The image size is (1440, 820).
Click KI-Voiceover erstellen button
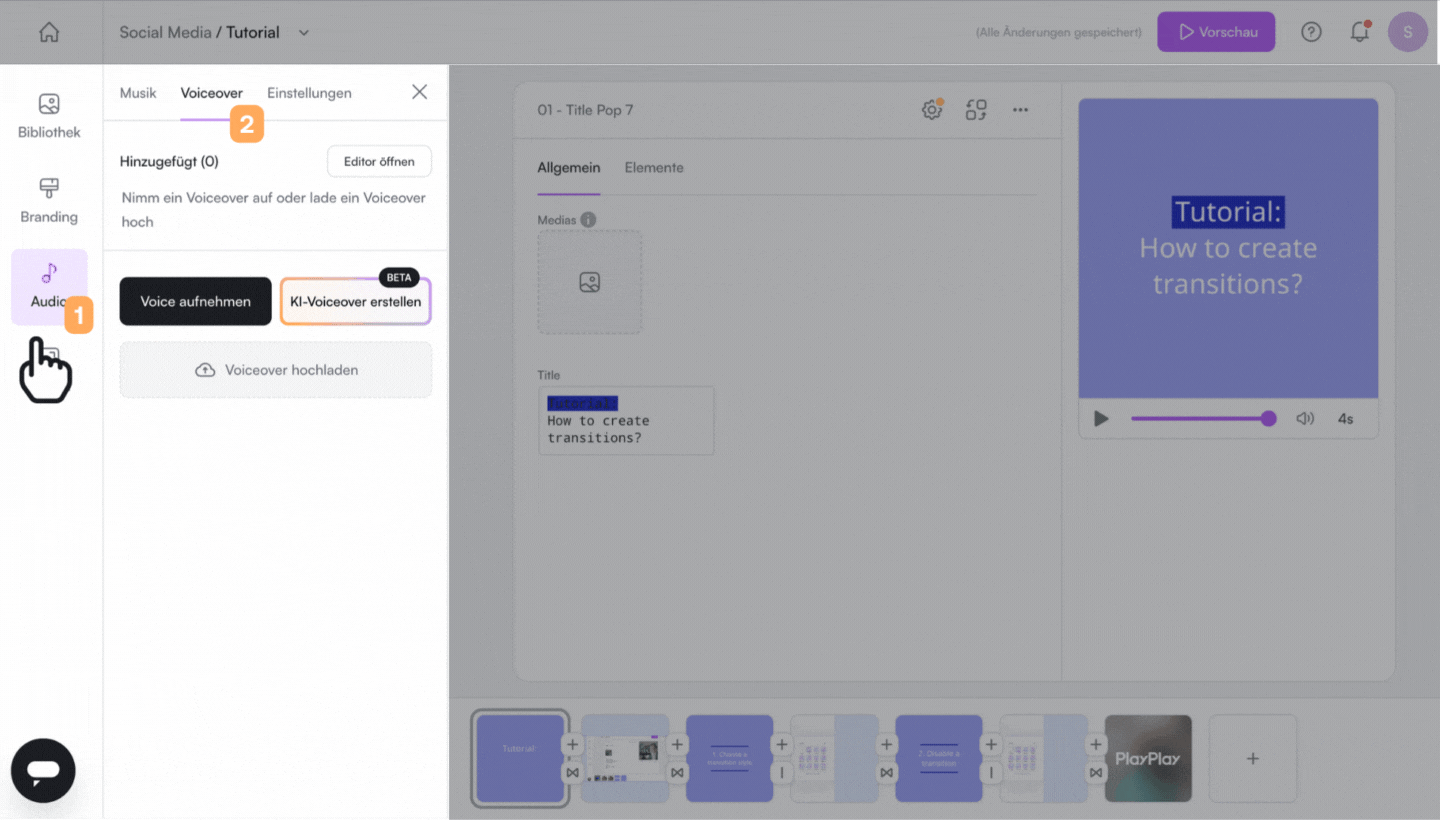coord(355,301)
